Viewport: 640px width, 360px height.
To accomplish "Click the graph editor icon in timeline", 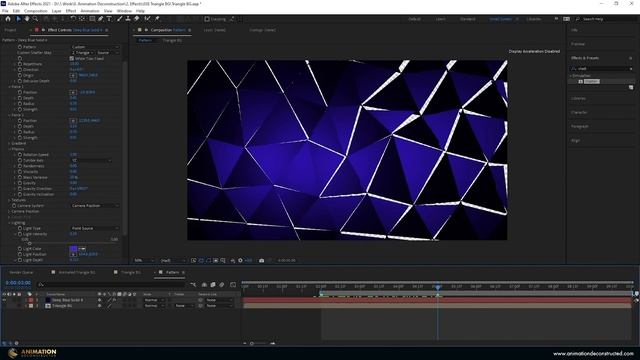I will [x=233, y=284].
